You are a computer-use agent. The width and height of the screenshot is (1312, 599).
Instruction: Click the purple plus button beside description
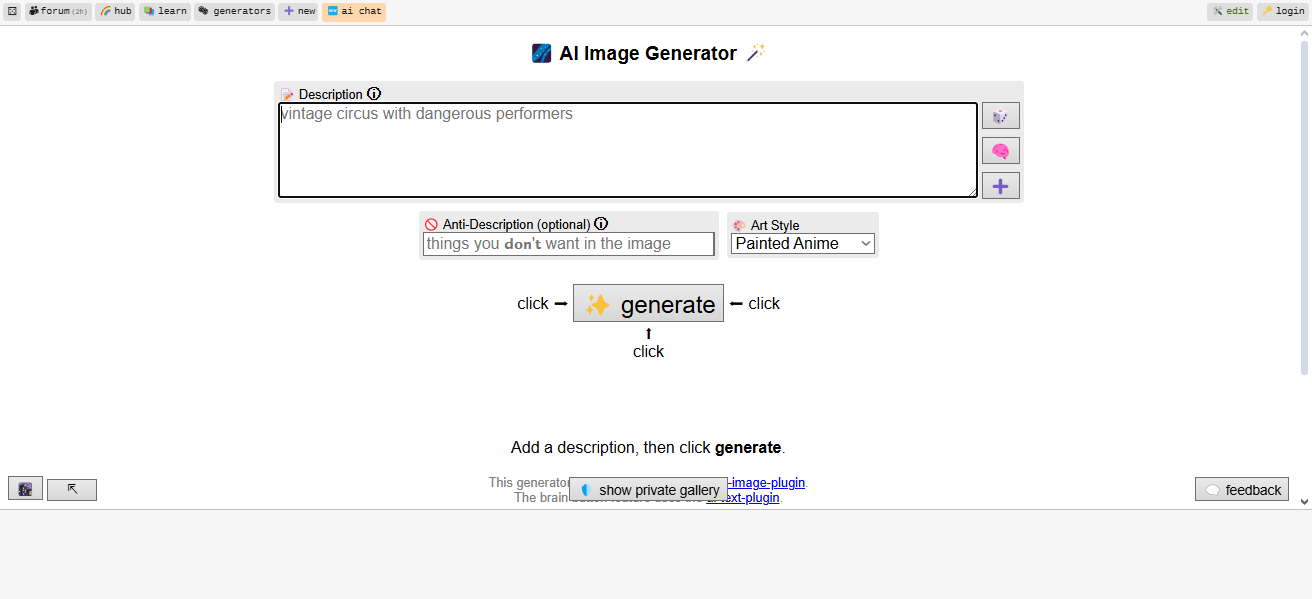click(1000, 185)
